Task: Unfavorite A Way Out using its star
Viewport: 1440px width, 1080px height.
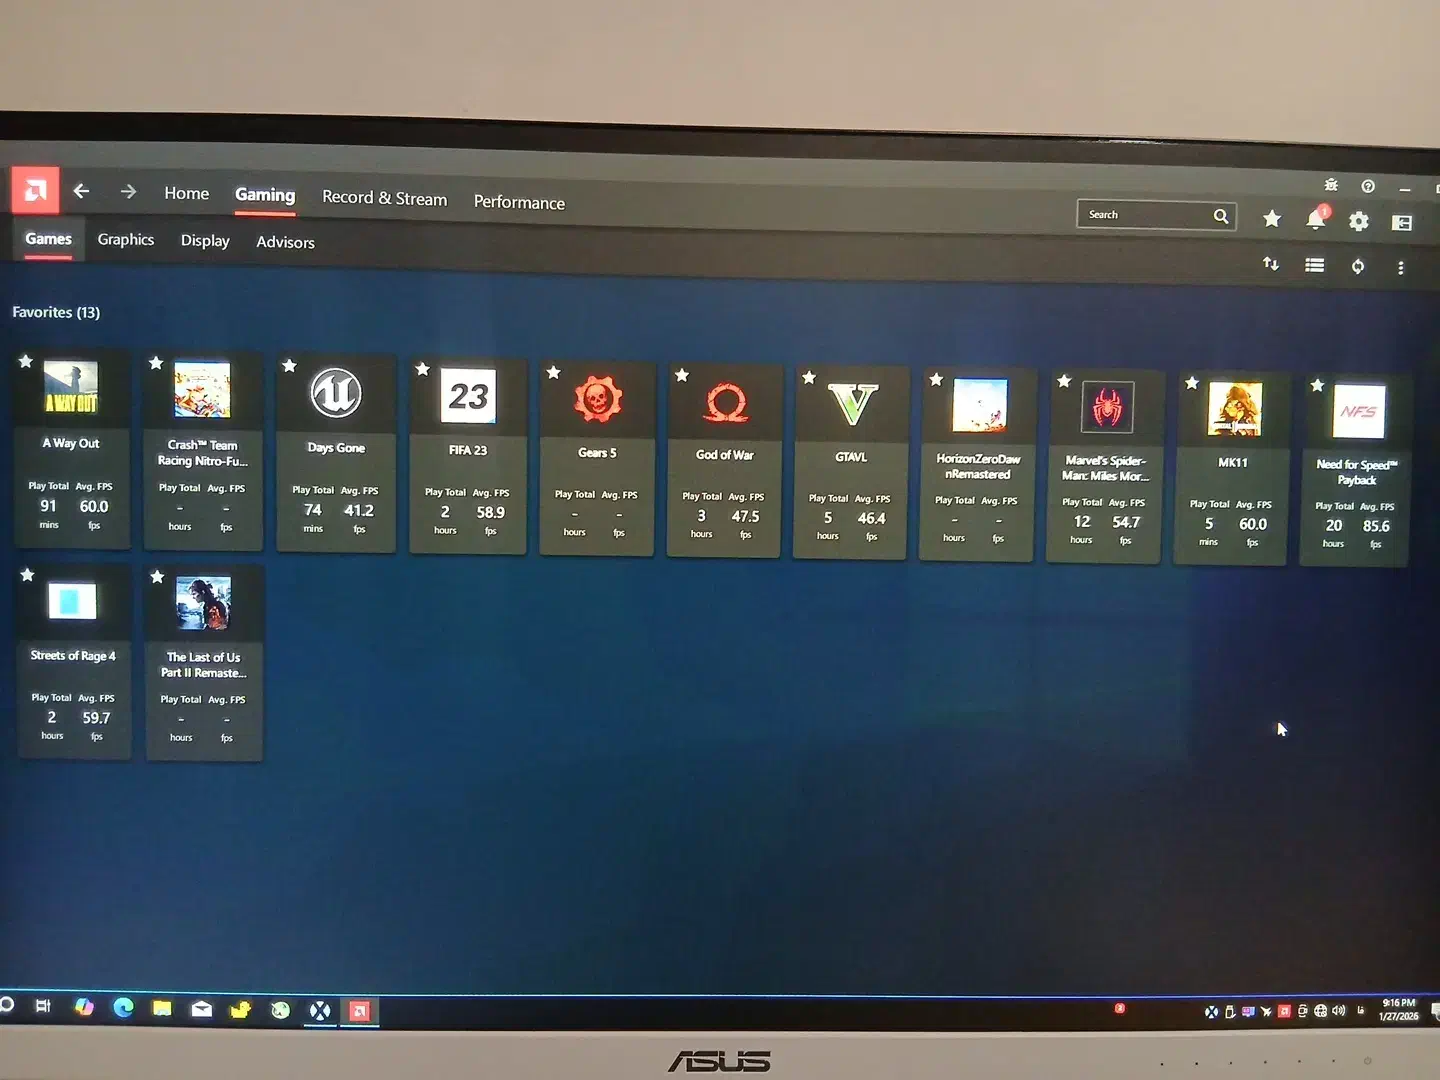Action: (26, 361)
